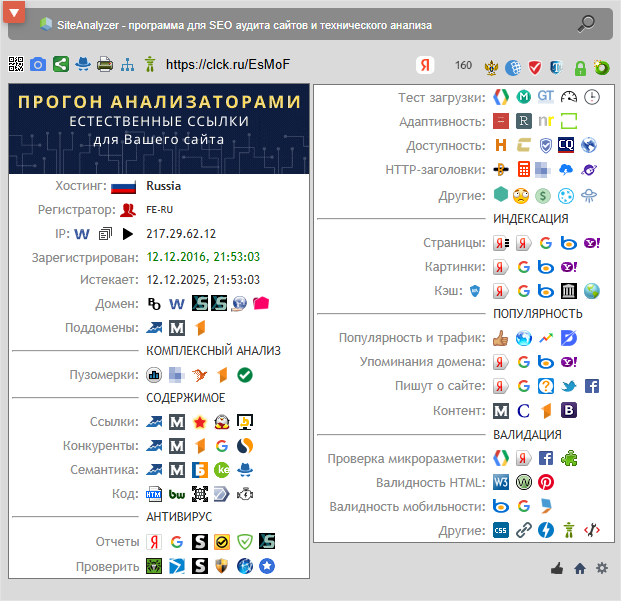
Task: Click the M icon in Поддомены row
Action: click(177, 328)
